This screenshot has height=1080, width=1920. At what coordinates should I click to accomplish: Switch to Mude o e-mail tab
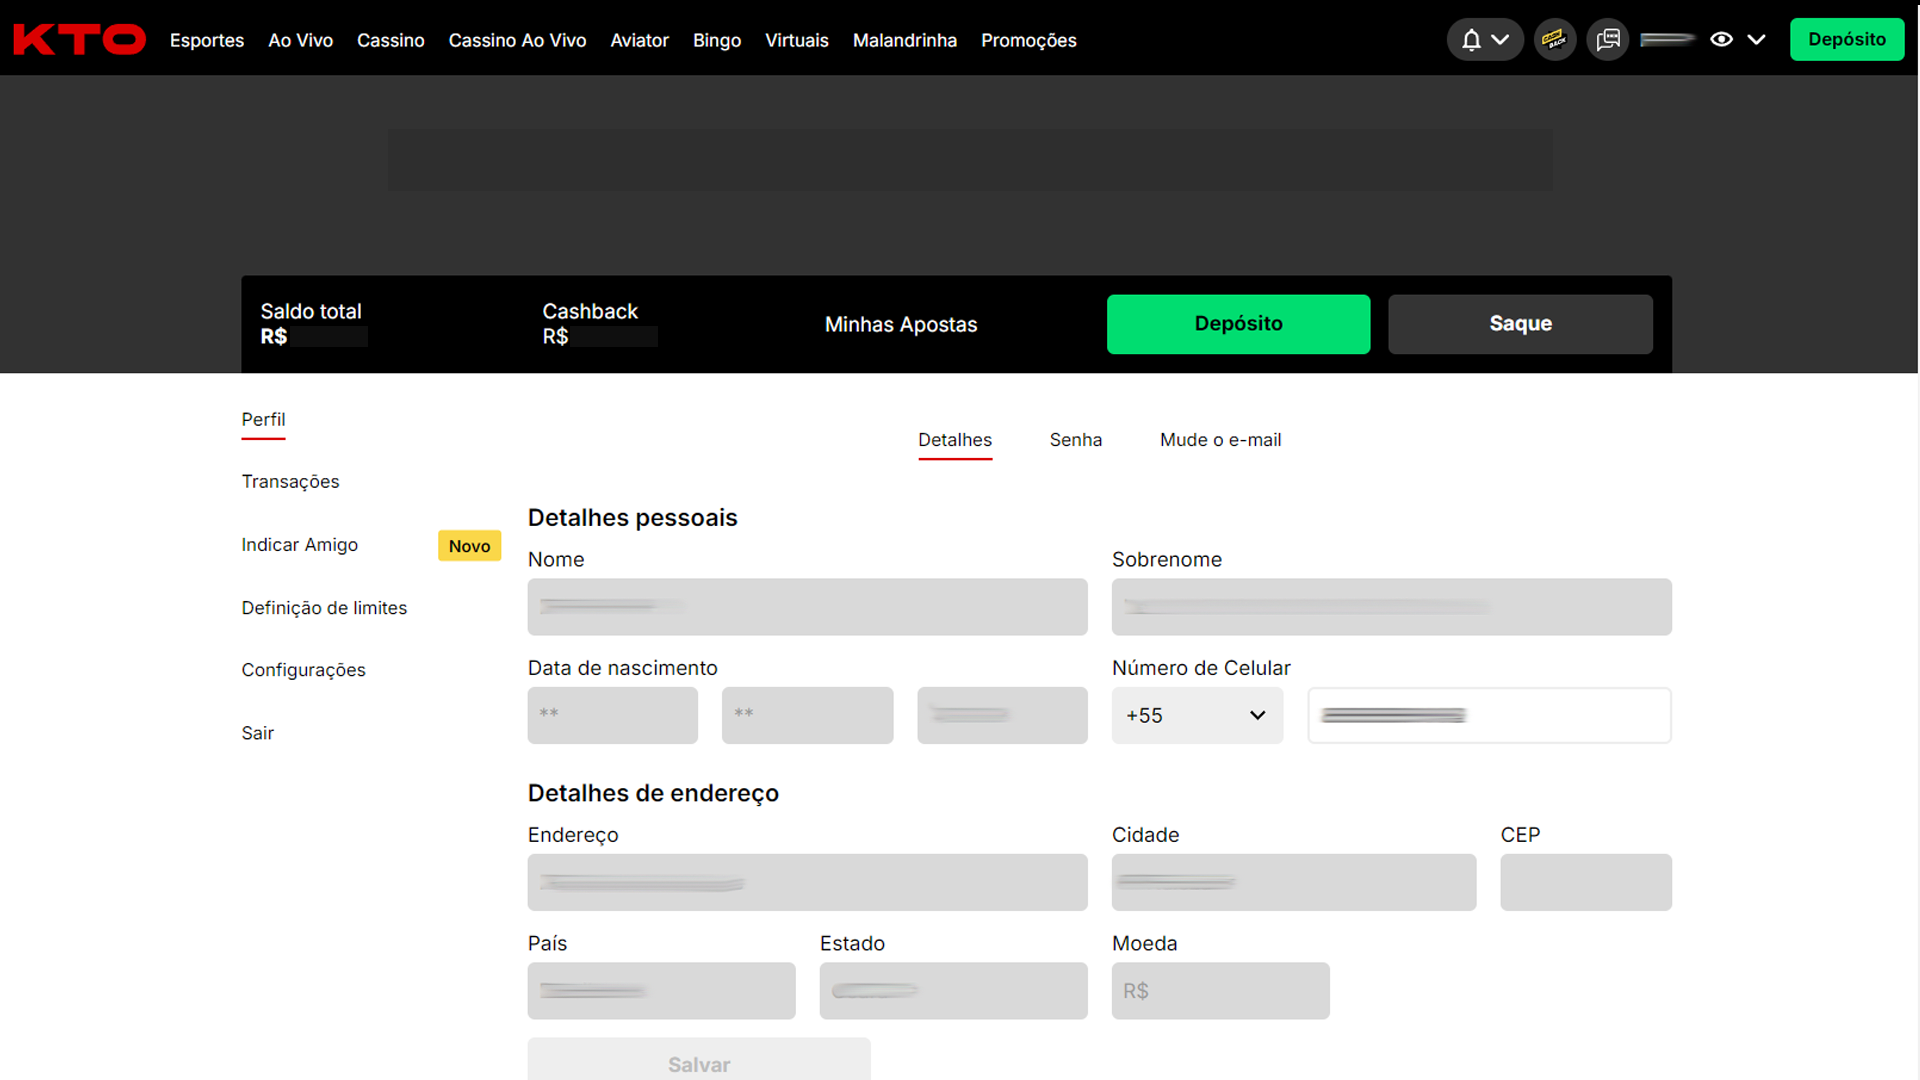coord(1220,440)
